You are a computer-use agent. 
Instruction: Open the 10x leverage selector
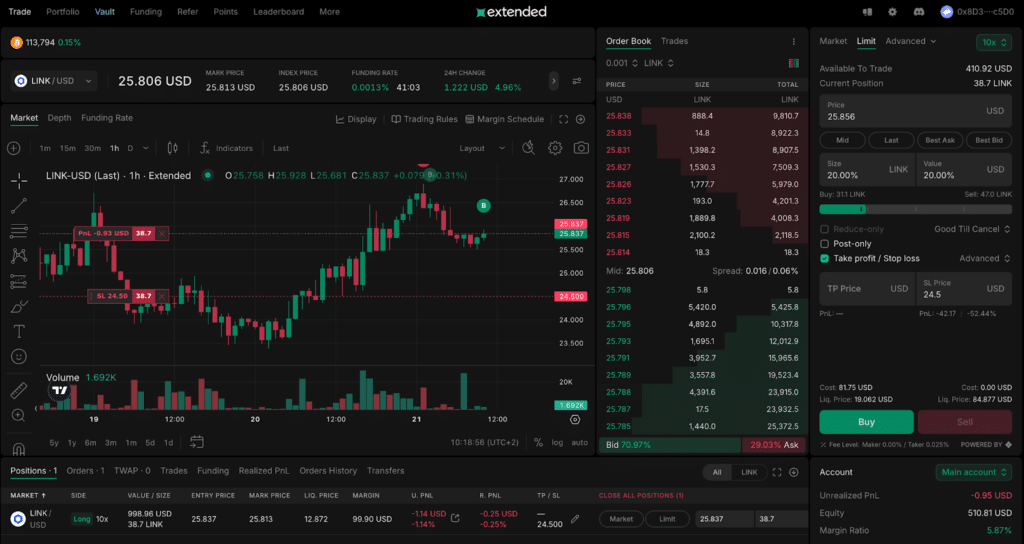(x=994, y=42)
